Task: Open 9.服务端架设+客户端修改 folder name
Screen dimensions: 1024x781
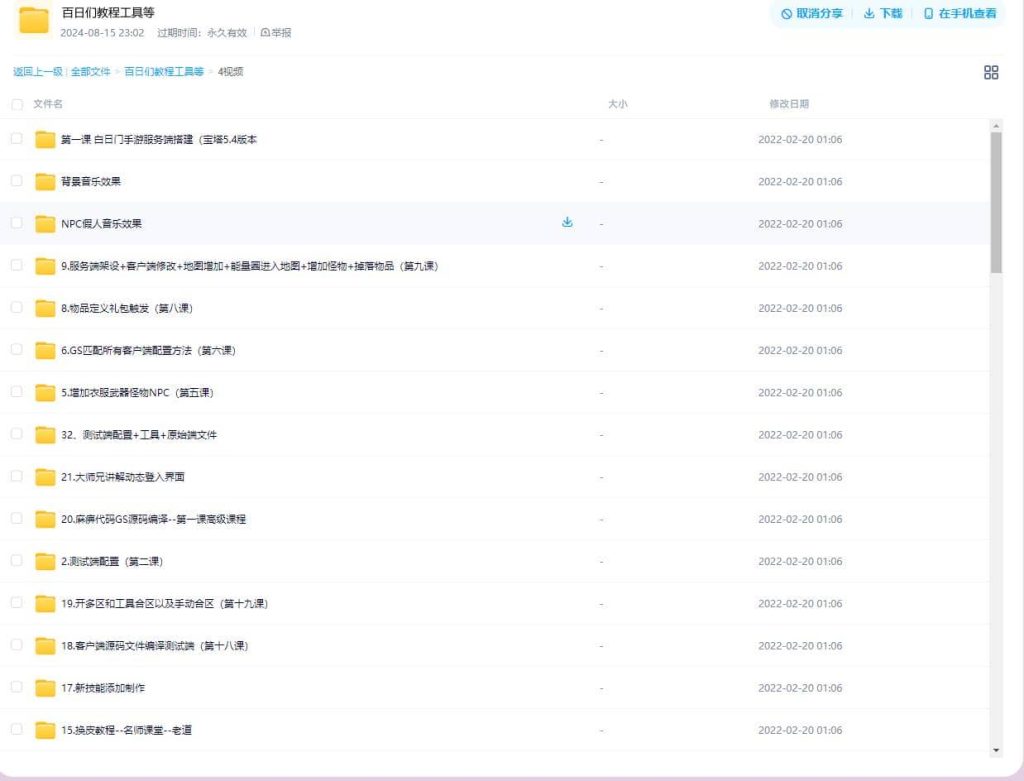Action: pos(249,266)
